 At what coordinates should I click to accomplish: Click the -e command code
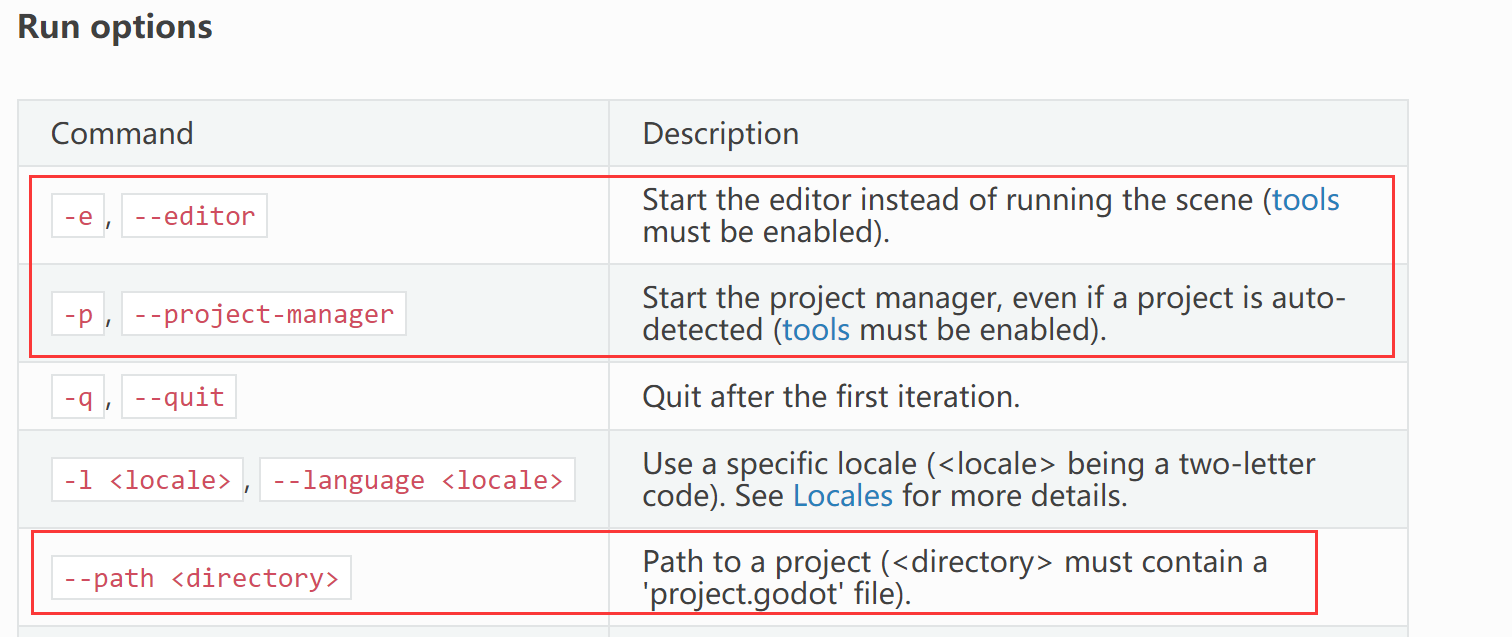point(78,216)
